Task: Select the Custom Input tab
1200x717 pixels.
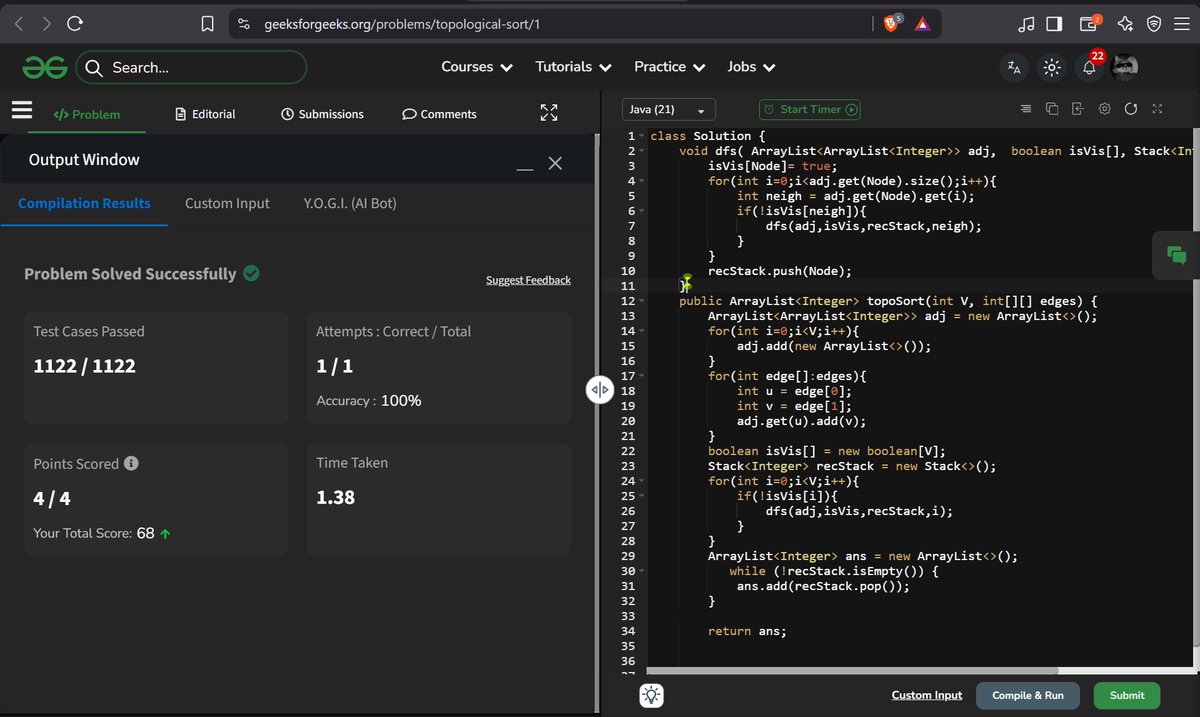Action: (227, 203)
